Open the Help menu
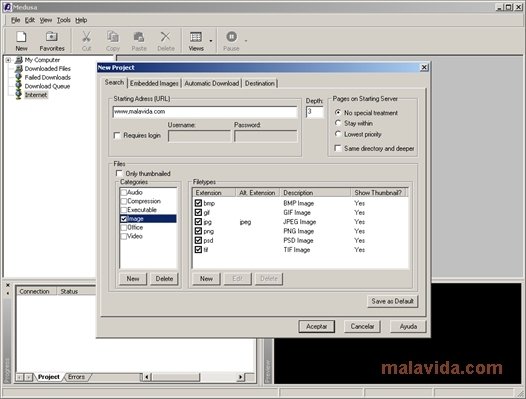This screenshot has width=526, height=399. tap(81, 20)
